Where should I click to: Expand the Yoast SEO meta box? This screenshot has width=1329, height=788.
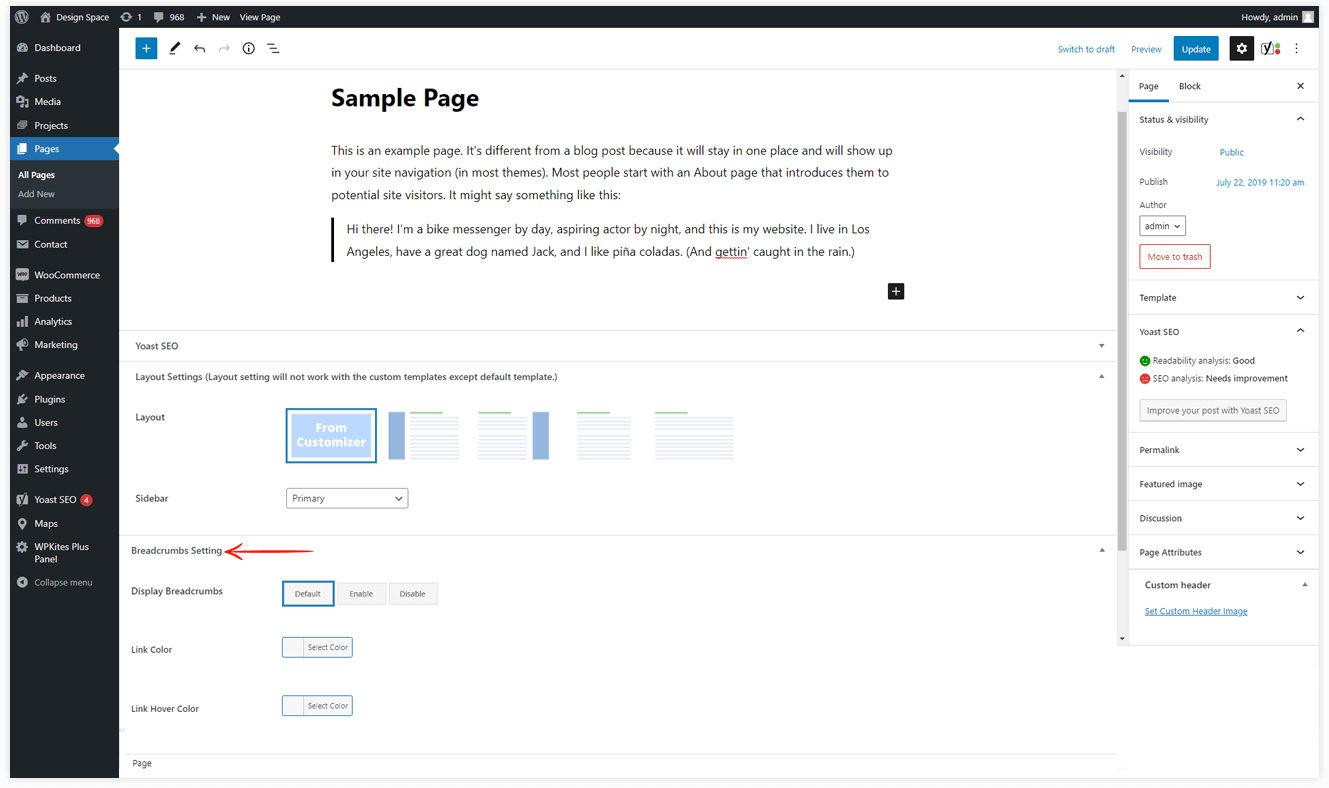click(1102, 346)
